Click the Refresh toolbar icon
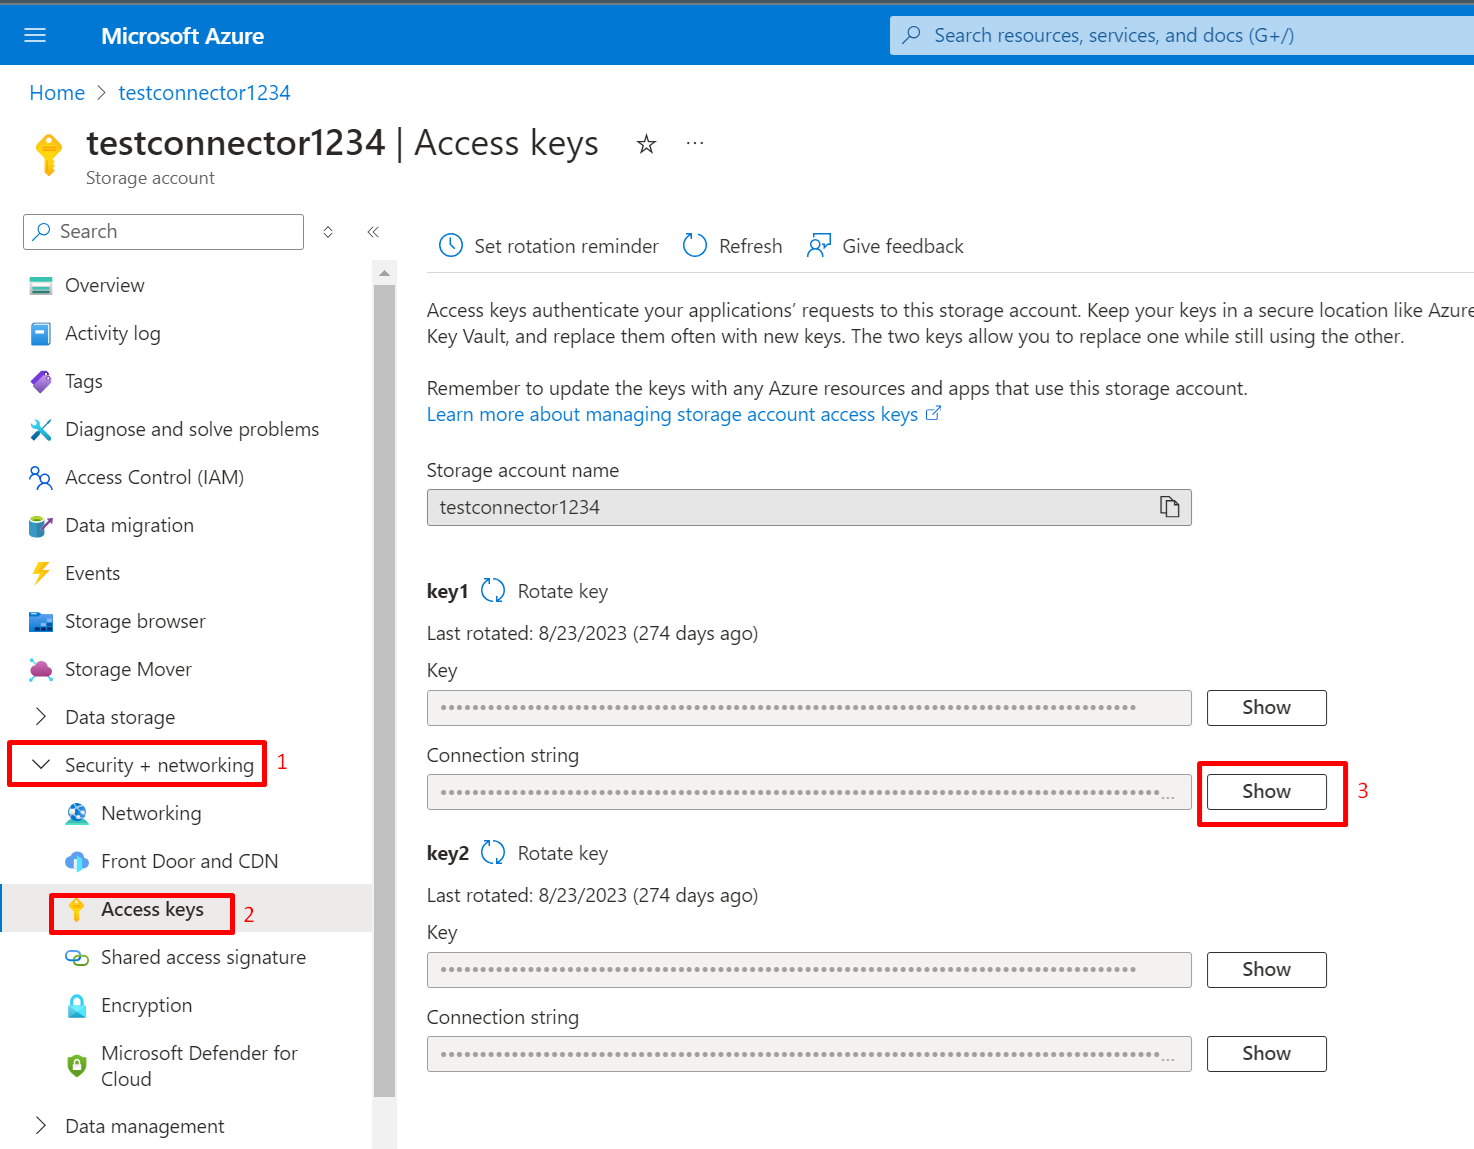This screenshot has height=1149, width=1474. tap(695, 246)
